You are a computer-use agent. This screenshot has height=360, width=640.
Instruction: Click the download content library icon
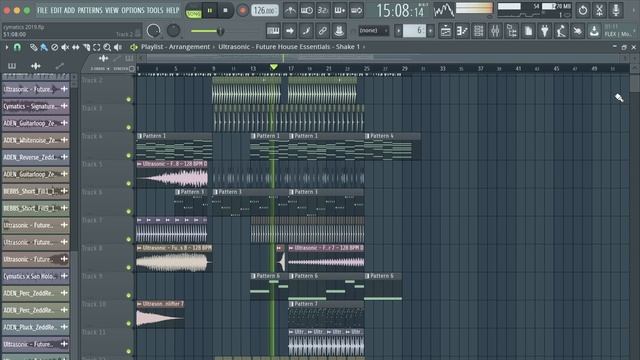click(x=594, y=31)
